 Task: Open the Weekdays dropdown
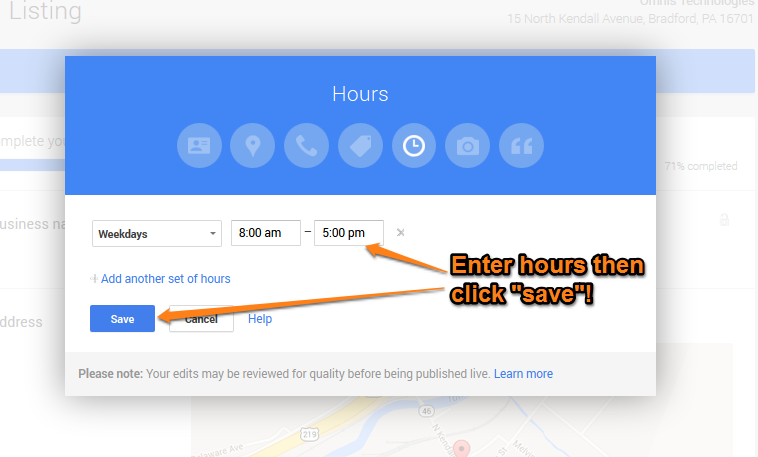[x=156, y=234]
